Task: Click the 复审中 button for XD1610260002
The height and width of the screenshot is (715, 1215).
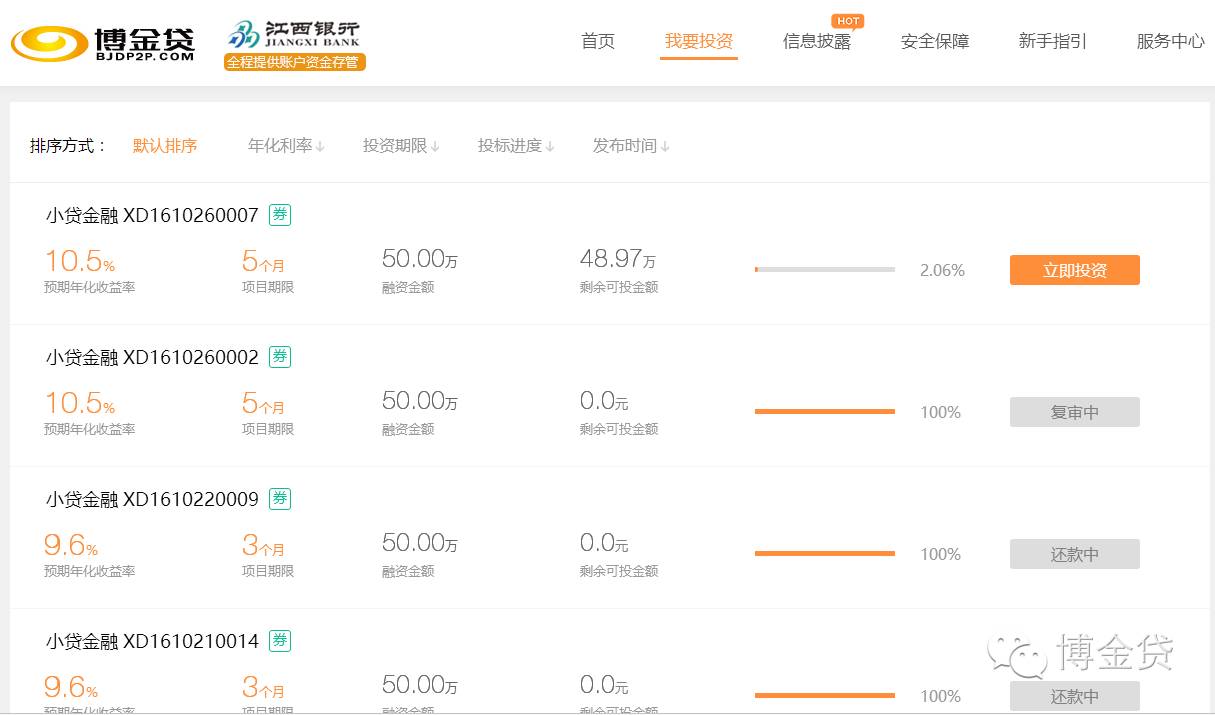Action: [x=1075, y=412]
